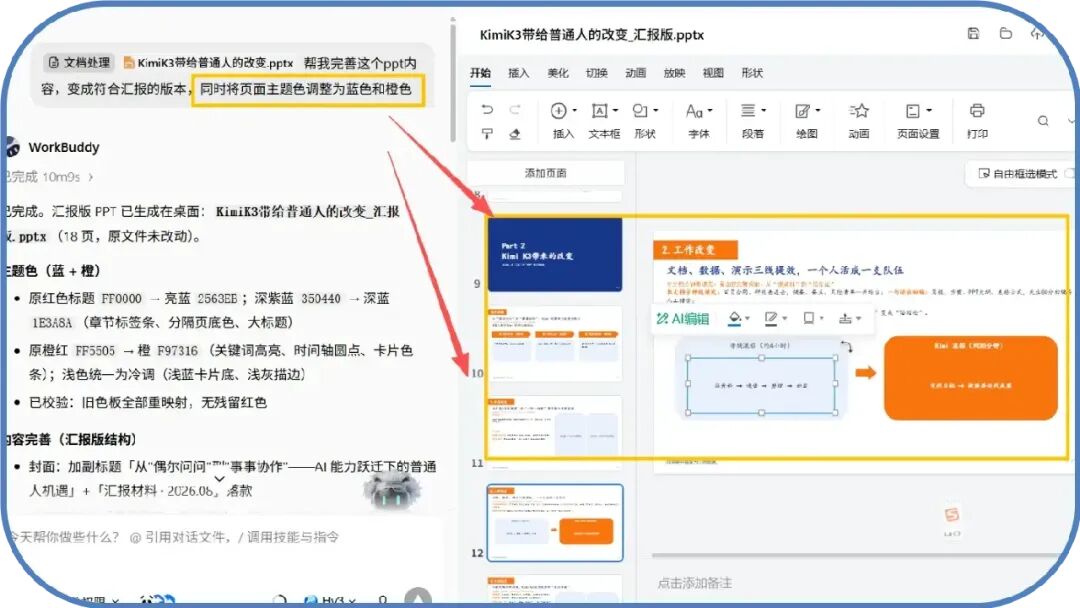Open the 文本框 dropdown arrow
Image resolution: width=1080 pixels, height=608 pixels.
(x=615, y=110)
